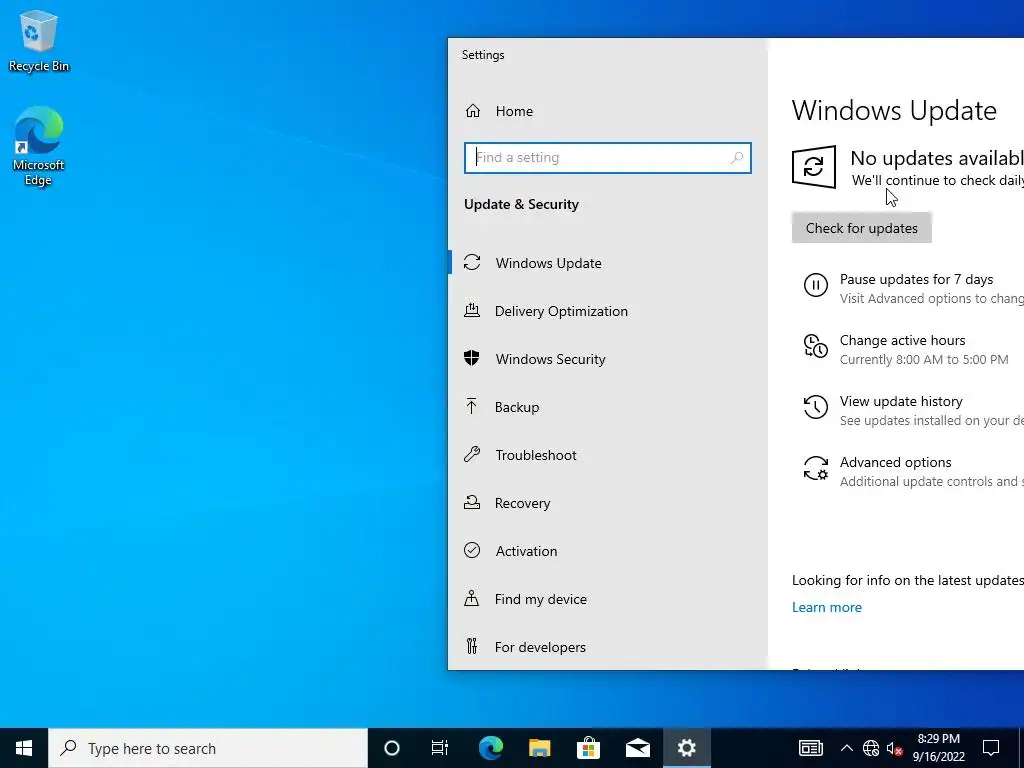Click the Delivery Optimization icon
Viewport: 1024px width, 768px height.
point(472,310)
